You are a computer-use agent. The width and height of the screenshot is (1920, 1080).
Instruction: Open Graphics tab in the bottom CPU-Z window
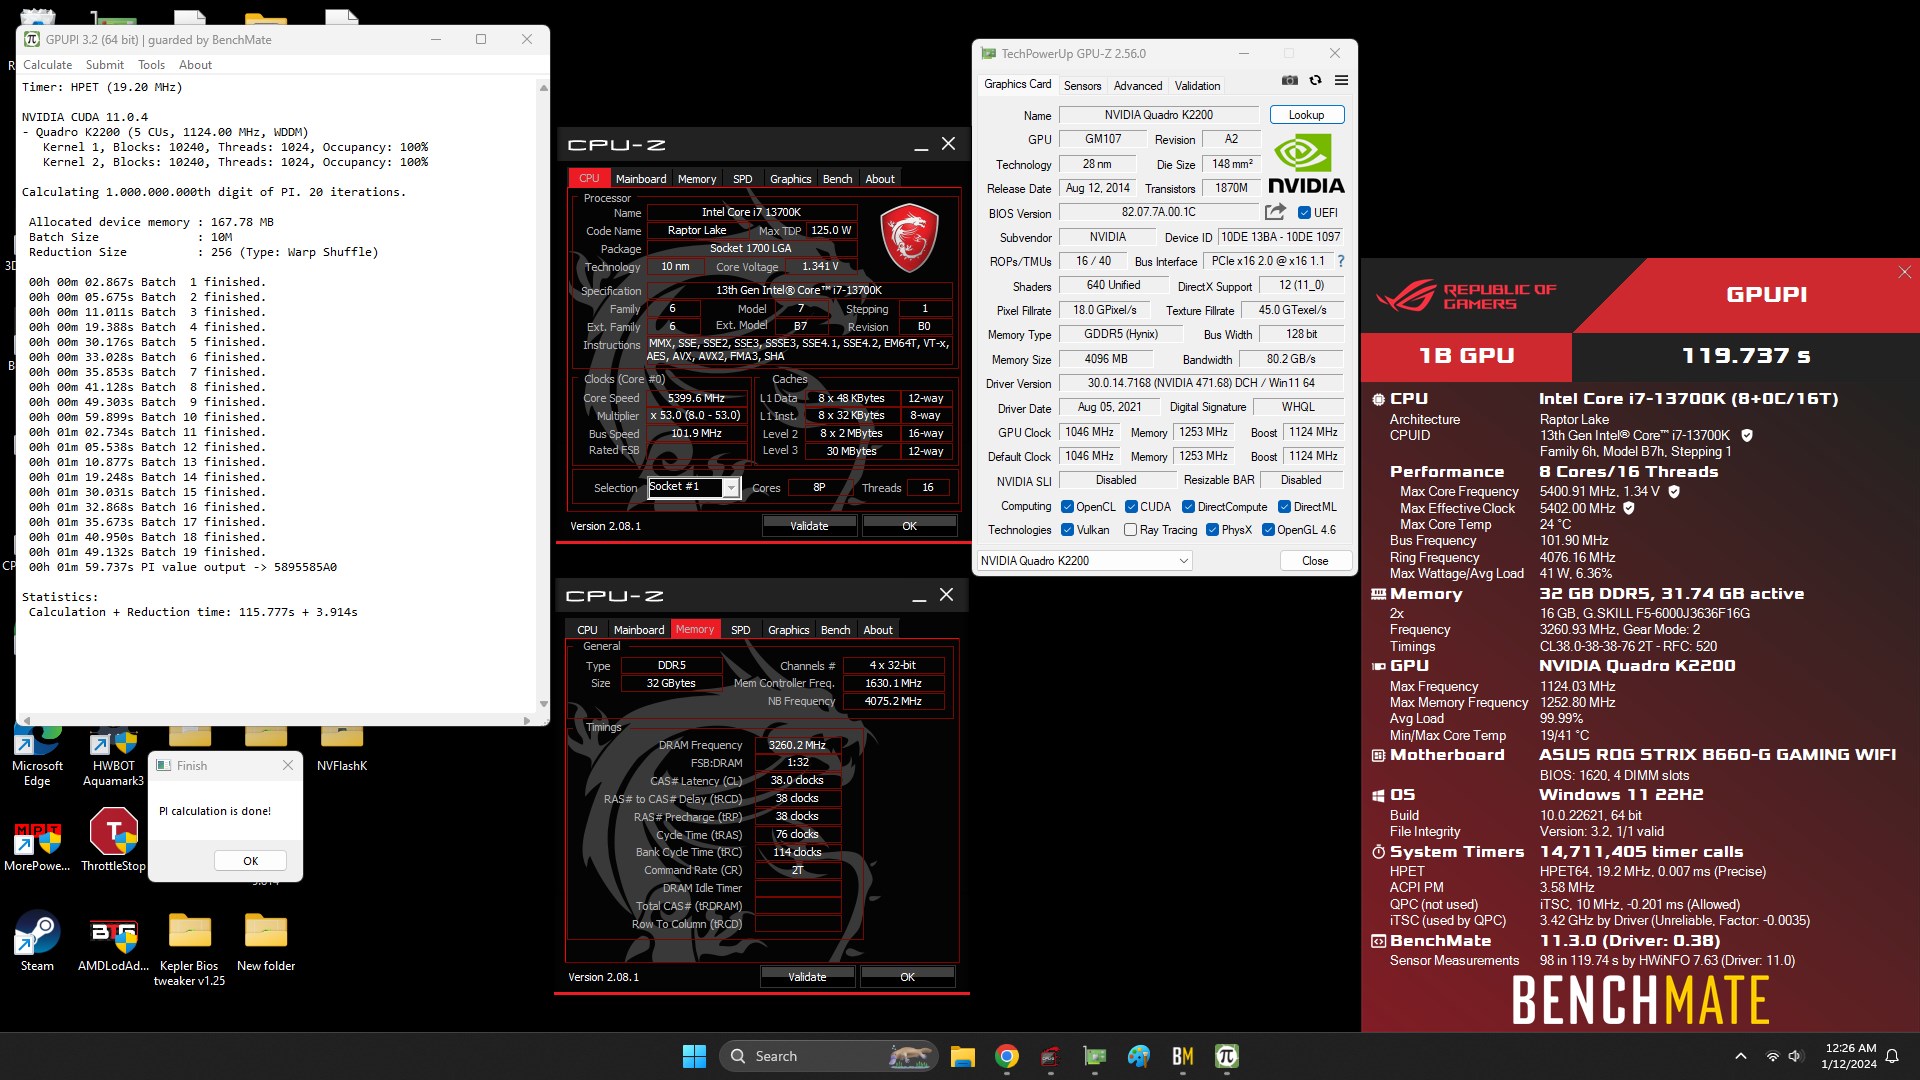point(788,630)
